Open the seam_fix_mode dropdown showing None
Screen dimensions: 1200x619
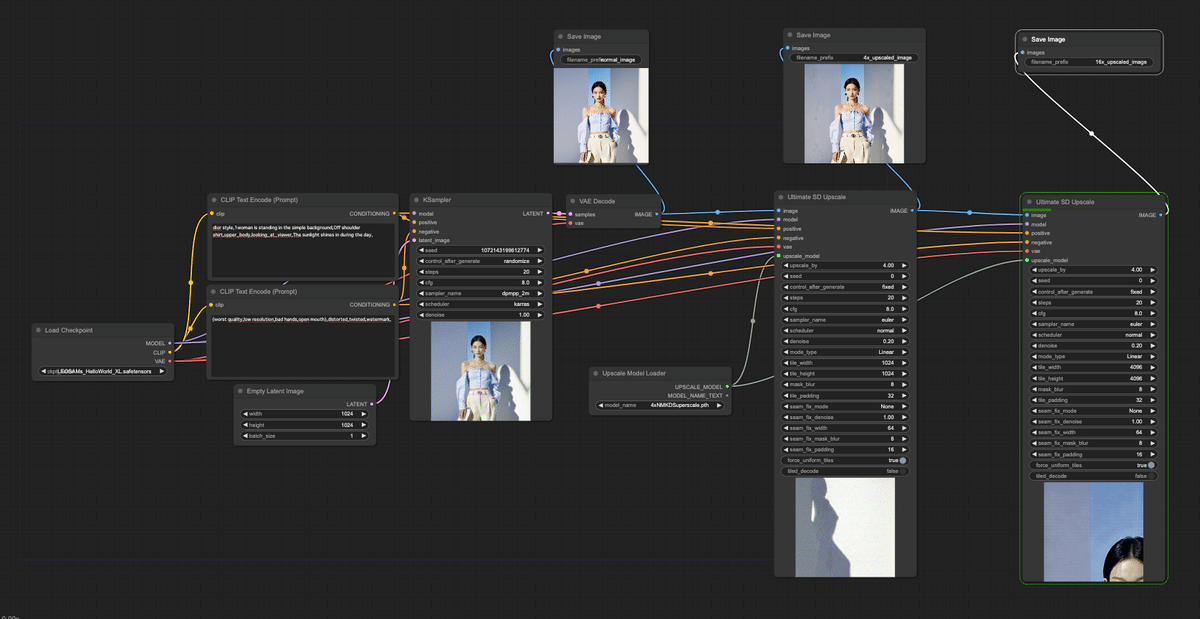845,406
